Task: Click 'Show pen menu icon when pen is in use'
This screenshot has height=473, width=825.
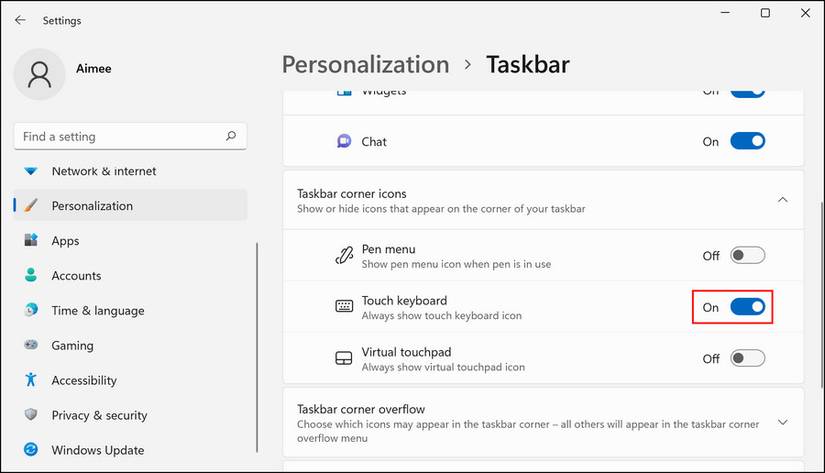Action: click(456, 264)
